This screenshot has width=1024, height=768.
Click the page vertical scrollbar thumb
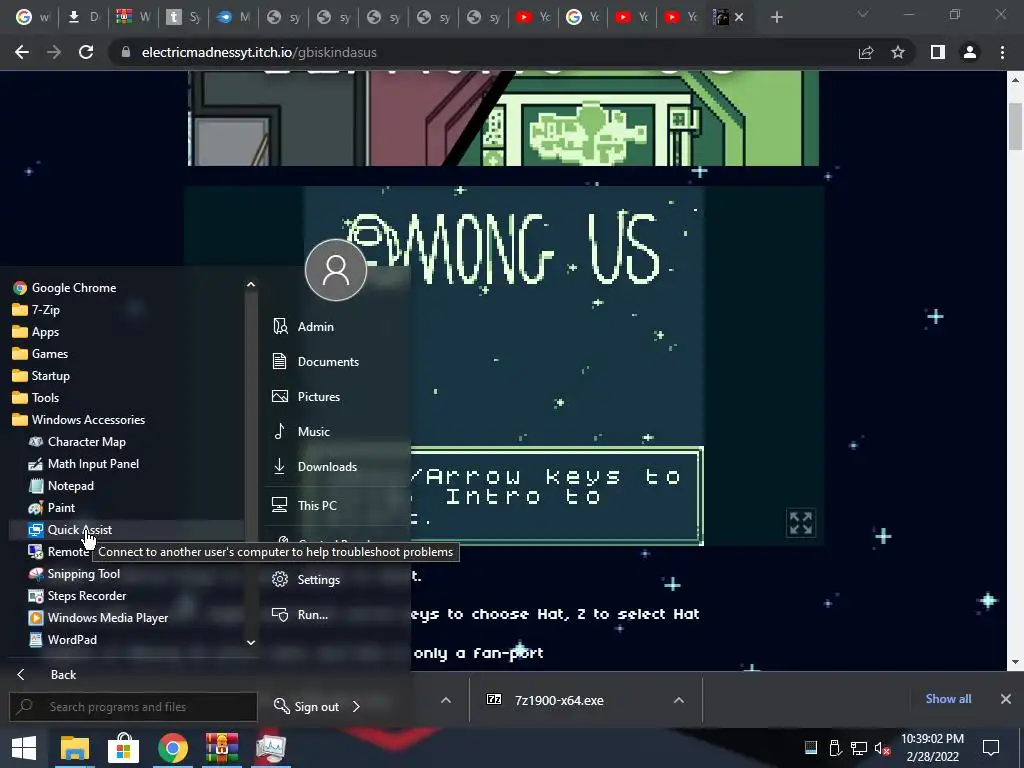[1015, 126]
